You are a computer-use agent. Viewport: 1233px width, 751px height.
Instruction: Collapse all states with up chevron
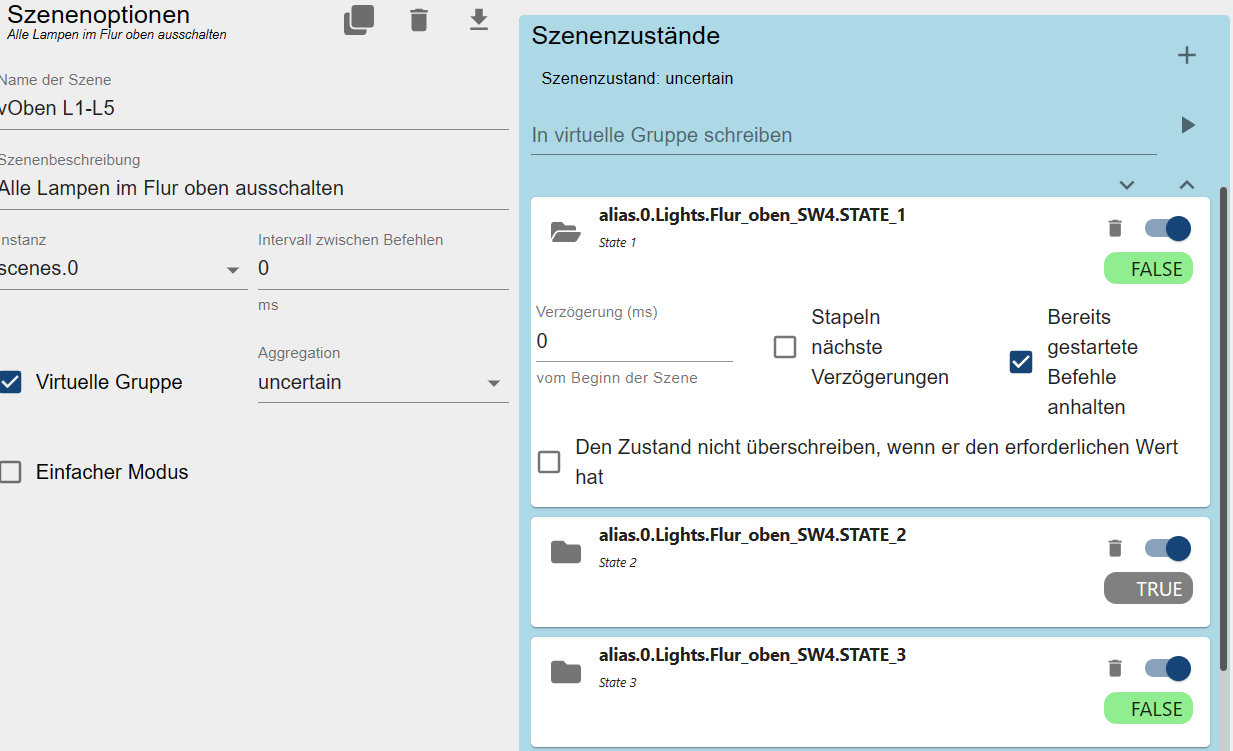(x=1186, y=185)
